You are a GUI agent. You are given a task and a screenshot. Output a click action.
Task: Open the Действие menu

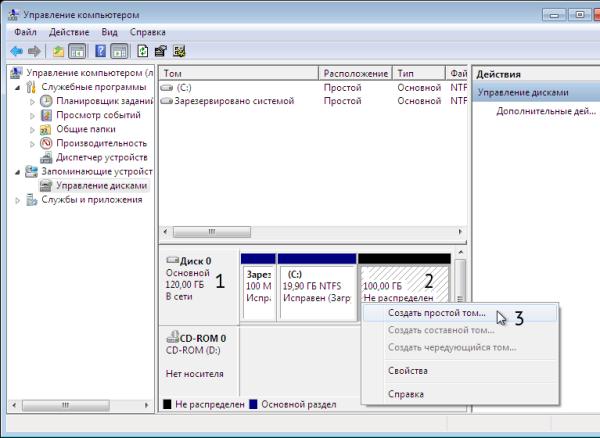pos(69,32)
